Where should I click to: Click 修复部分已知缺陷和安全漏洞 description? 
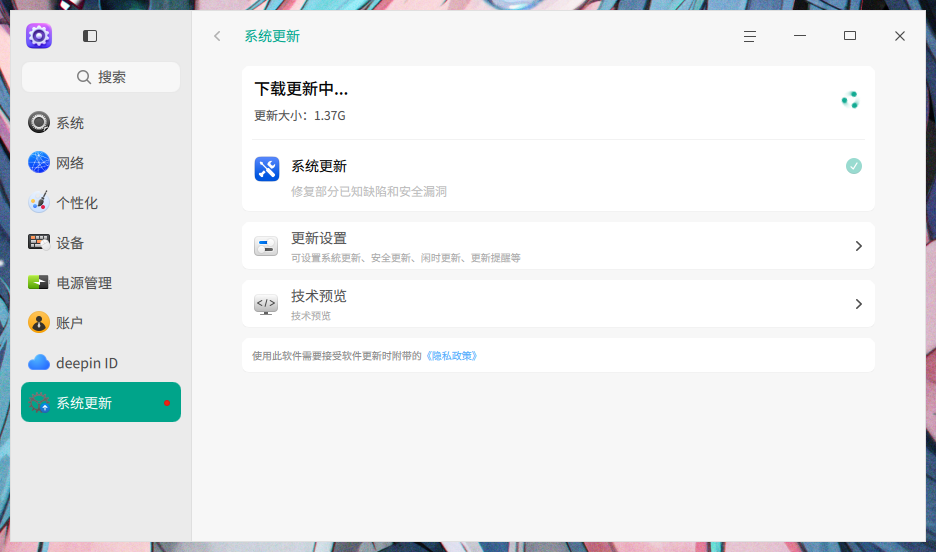click(369, 192)
